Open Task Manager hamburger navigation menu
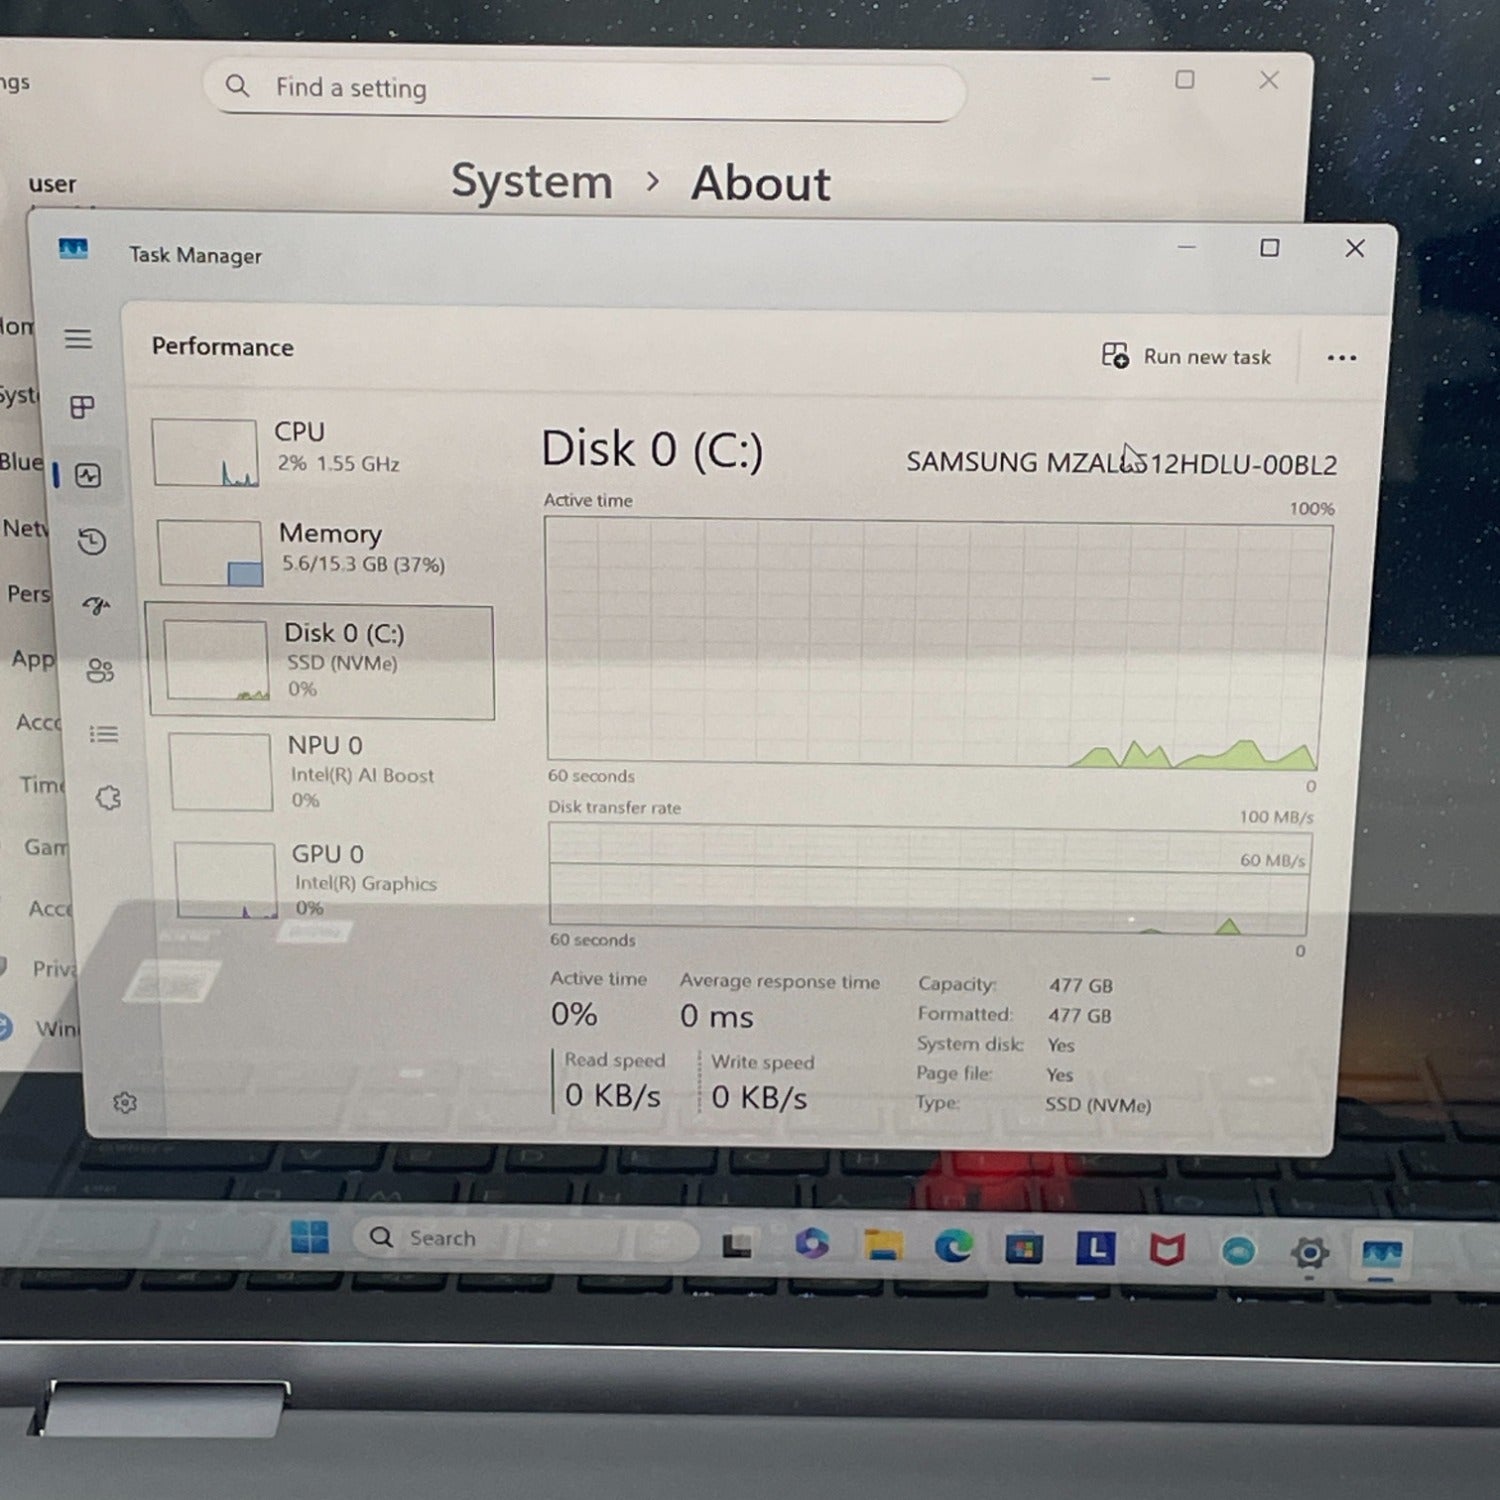 pyautogui.click(x=78, y=339)
